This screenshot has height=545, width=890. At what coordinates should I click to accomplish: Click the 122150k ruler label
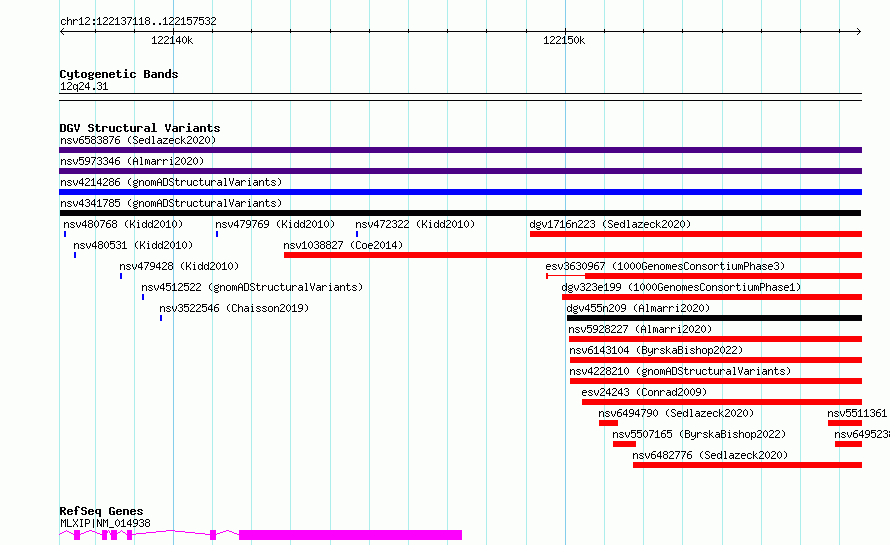564,40
